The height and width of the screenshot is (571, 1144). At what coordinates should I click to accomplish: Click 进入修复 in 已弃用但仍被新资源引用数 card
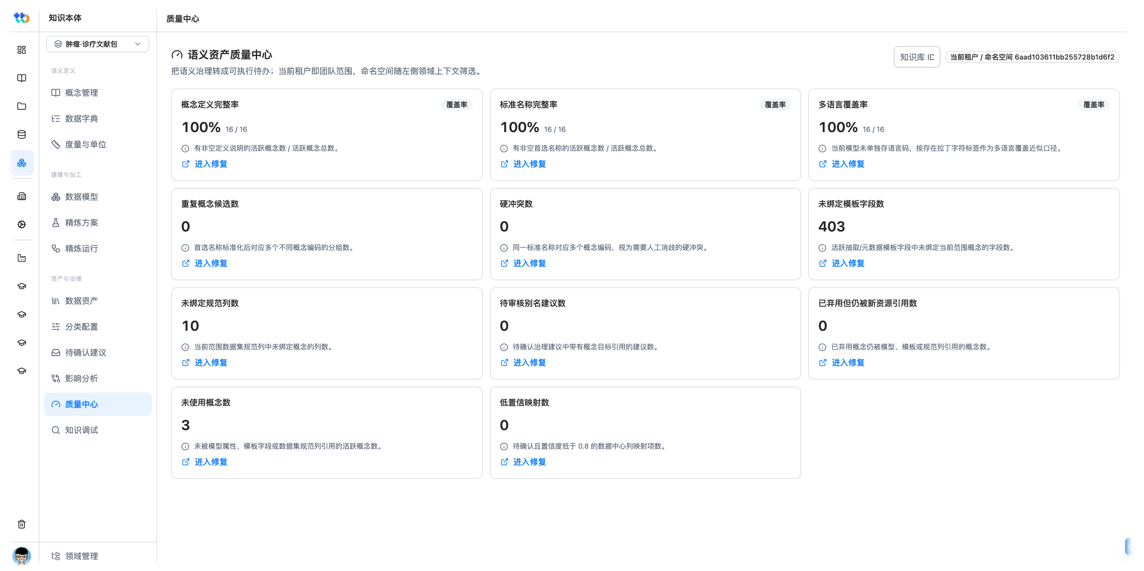[842, 362]
